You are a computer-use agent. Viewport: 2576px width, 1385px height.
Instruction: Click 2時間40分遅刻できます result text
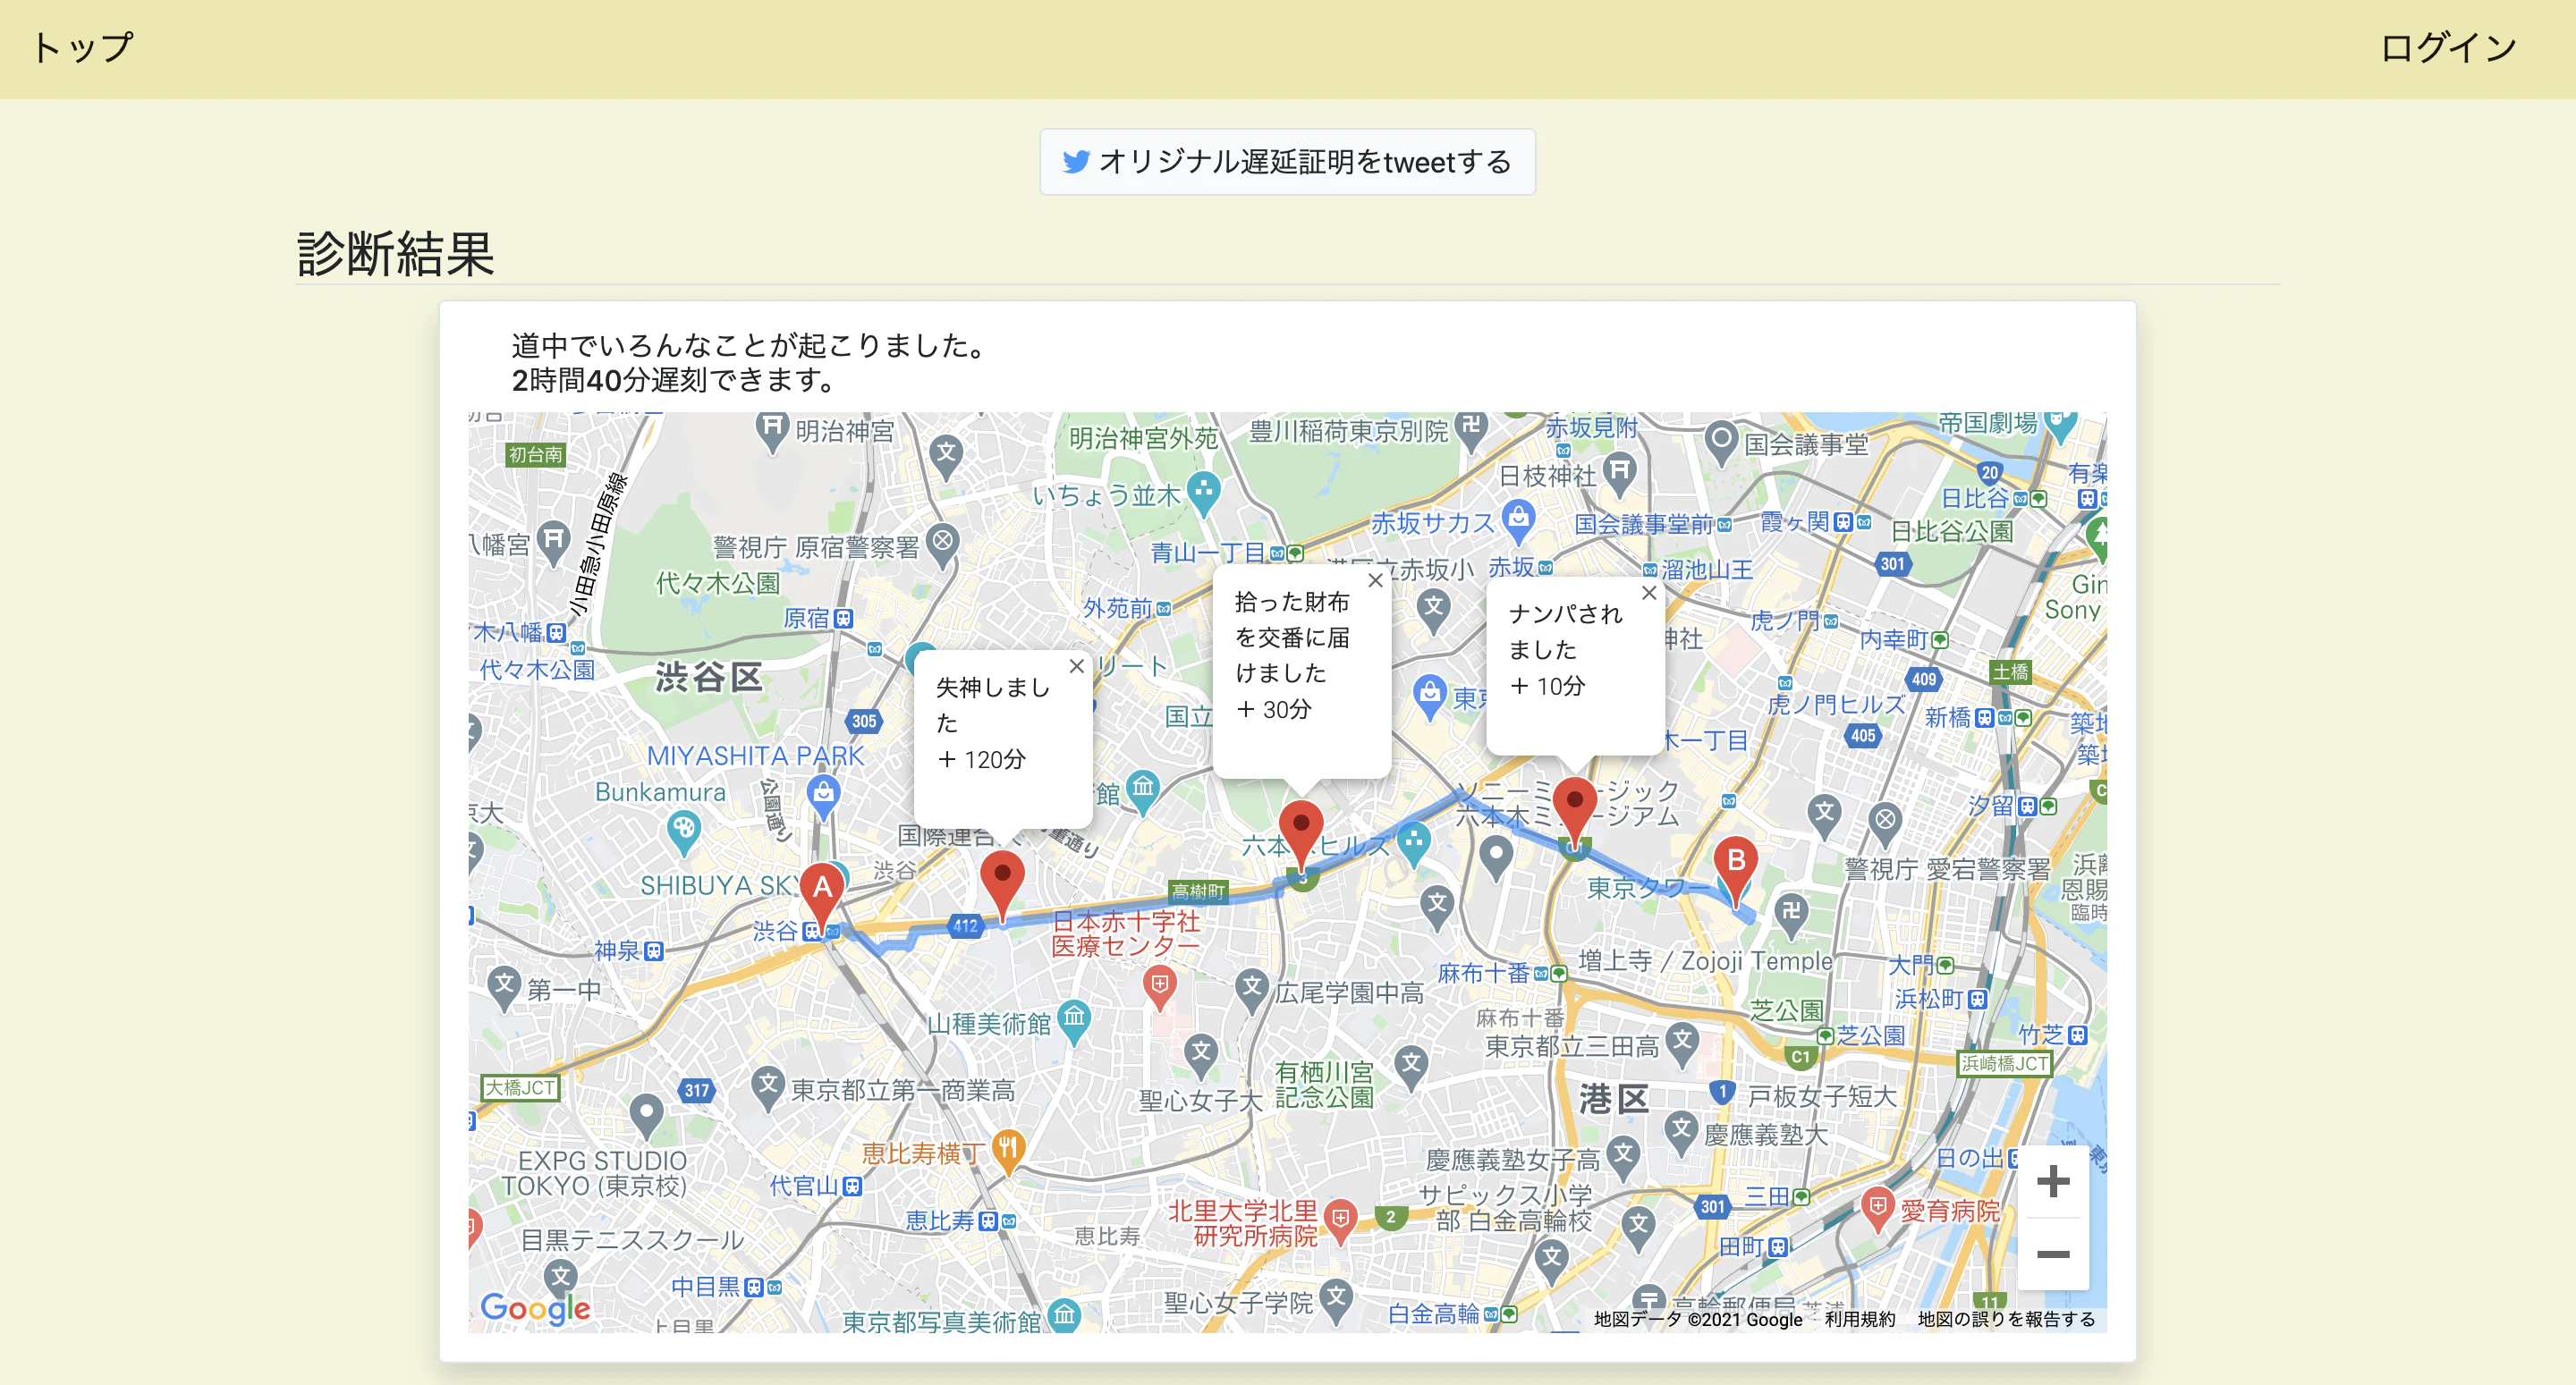pos(674,381)
